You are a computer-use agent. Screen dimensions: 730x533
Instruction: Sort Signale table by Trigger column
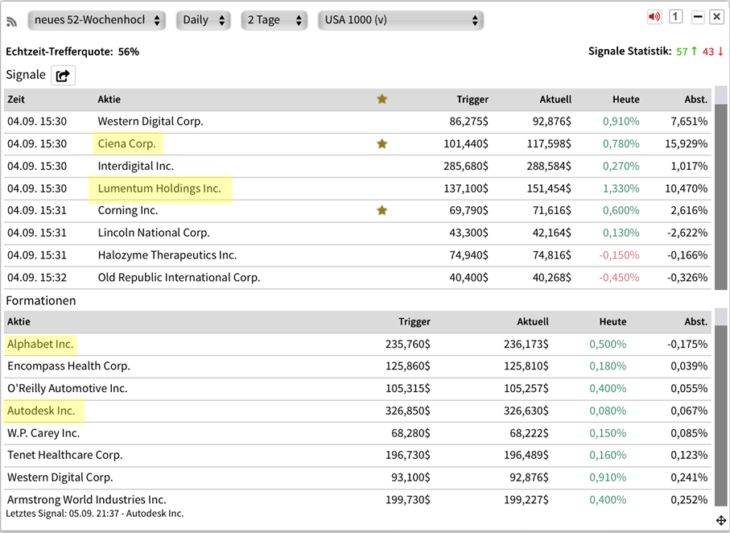[x=472, y=99]
